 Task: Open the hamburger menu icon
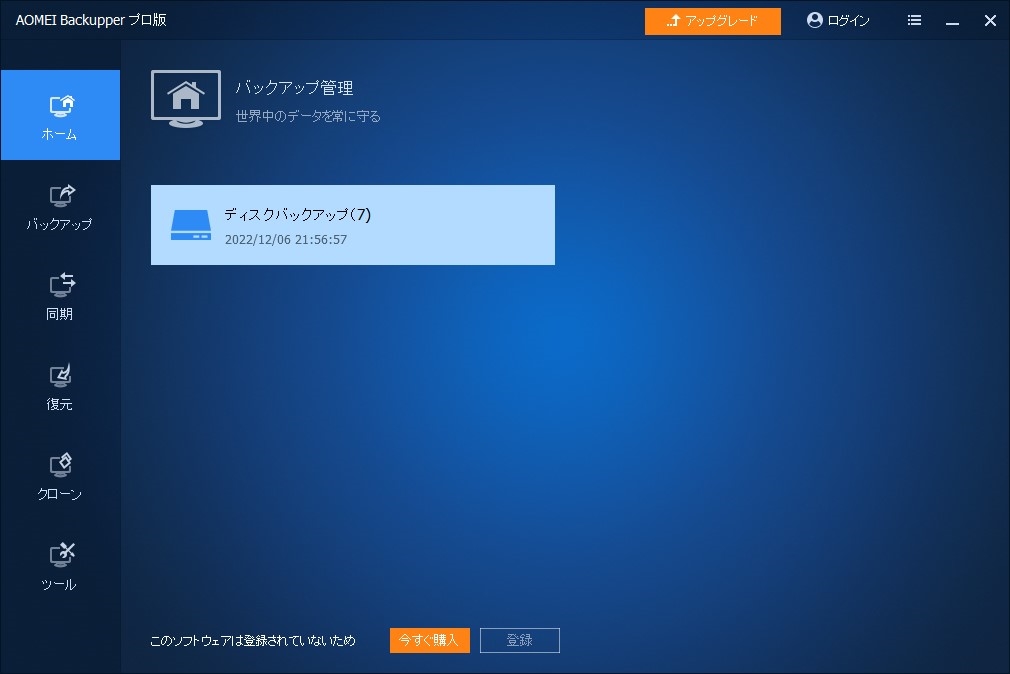[x=914, y=21]
